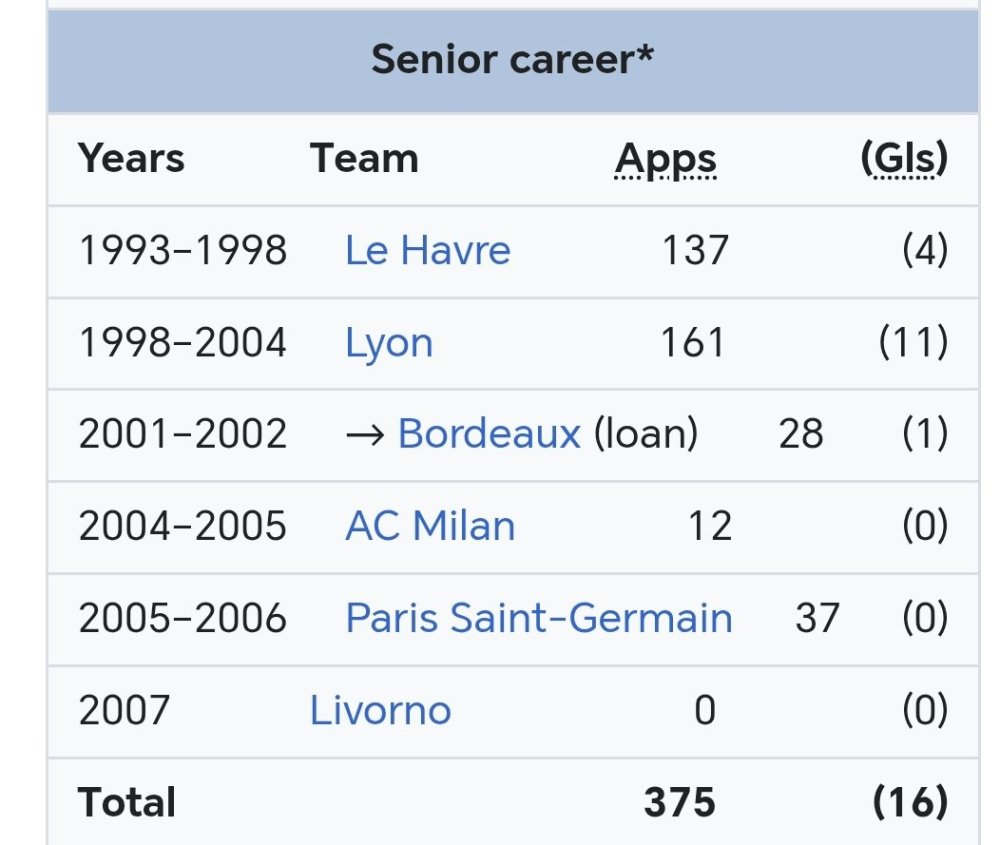The height and width of the screenshot is (845, 1000).
Task: Open the Lyon team link
Action: [x=388, y=343]
